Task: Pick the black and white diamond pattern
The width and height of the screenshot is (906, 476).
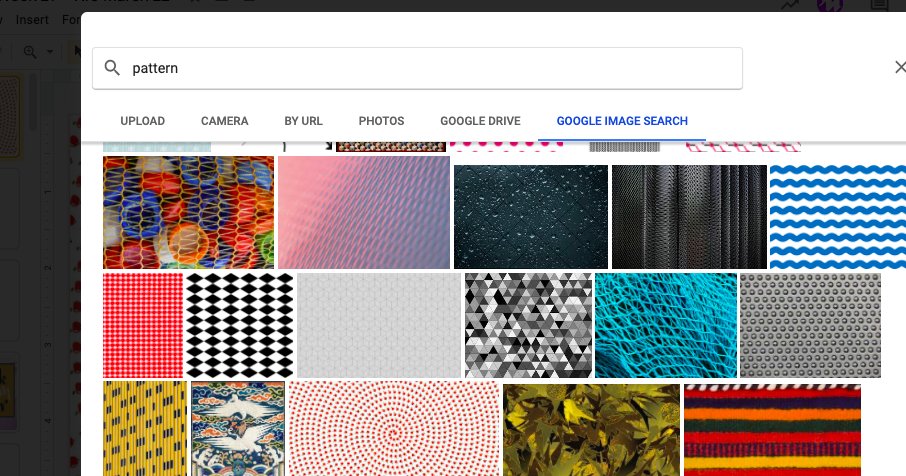Action: [x=240, y=325]
